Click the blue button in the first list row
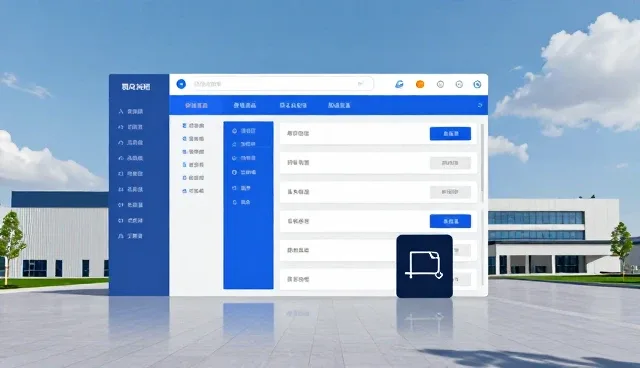This screenshot has width=640, height=368. pos(450,133)
